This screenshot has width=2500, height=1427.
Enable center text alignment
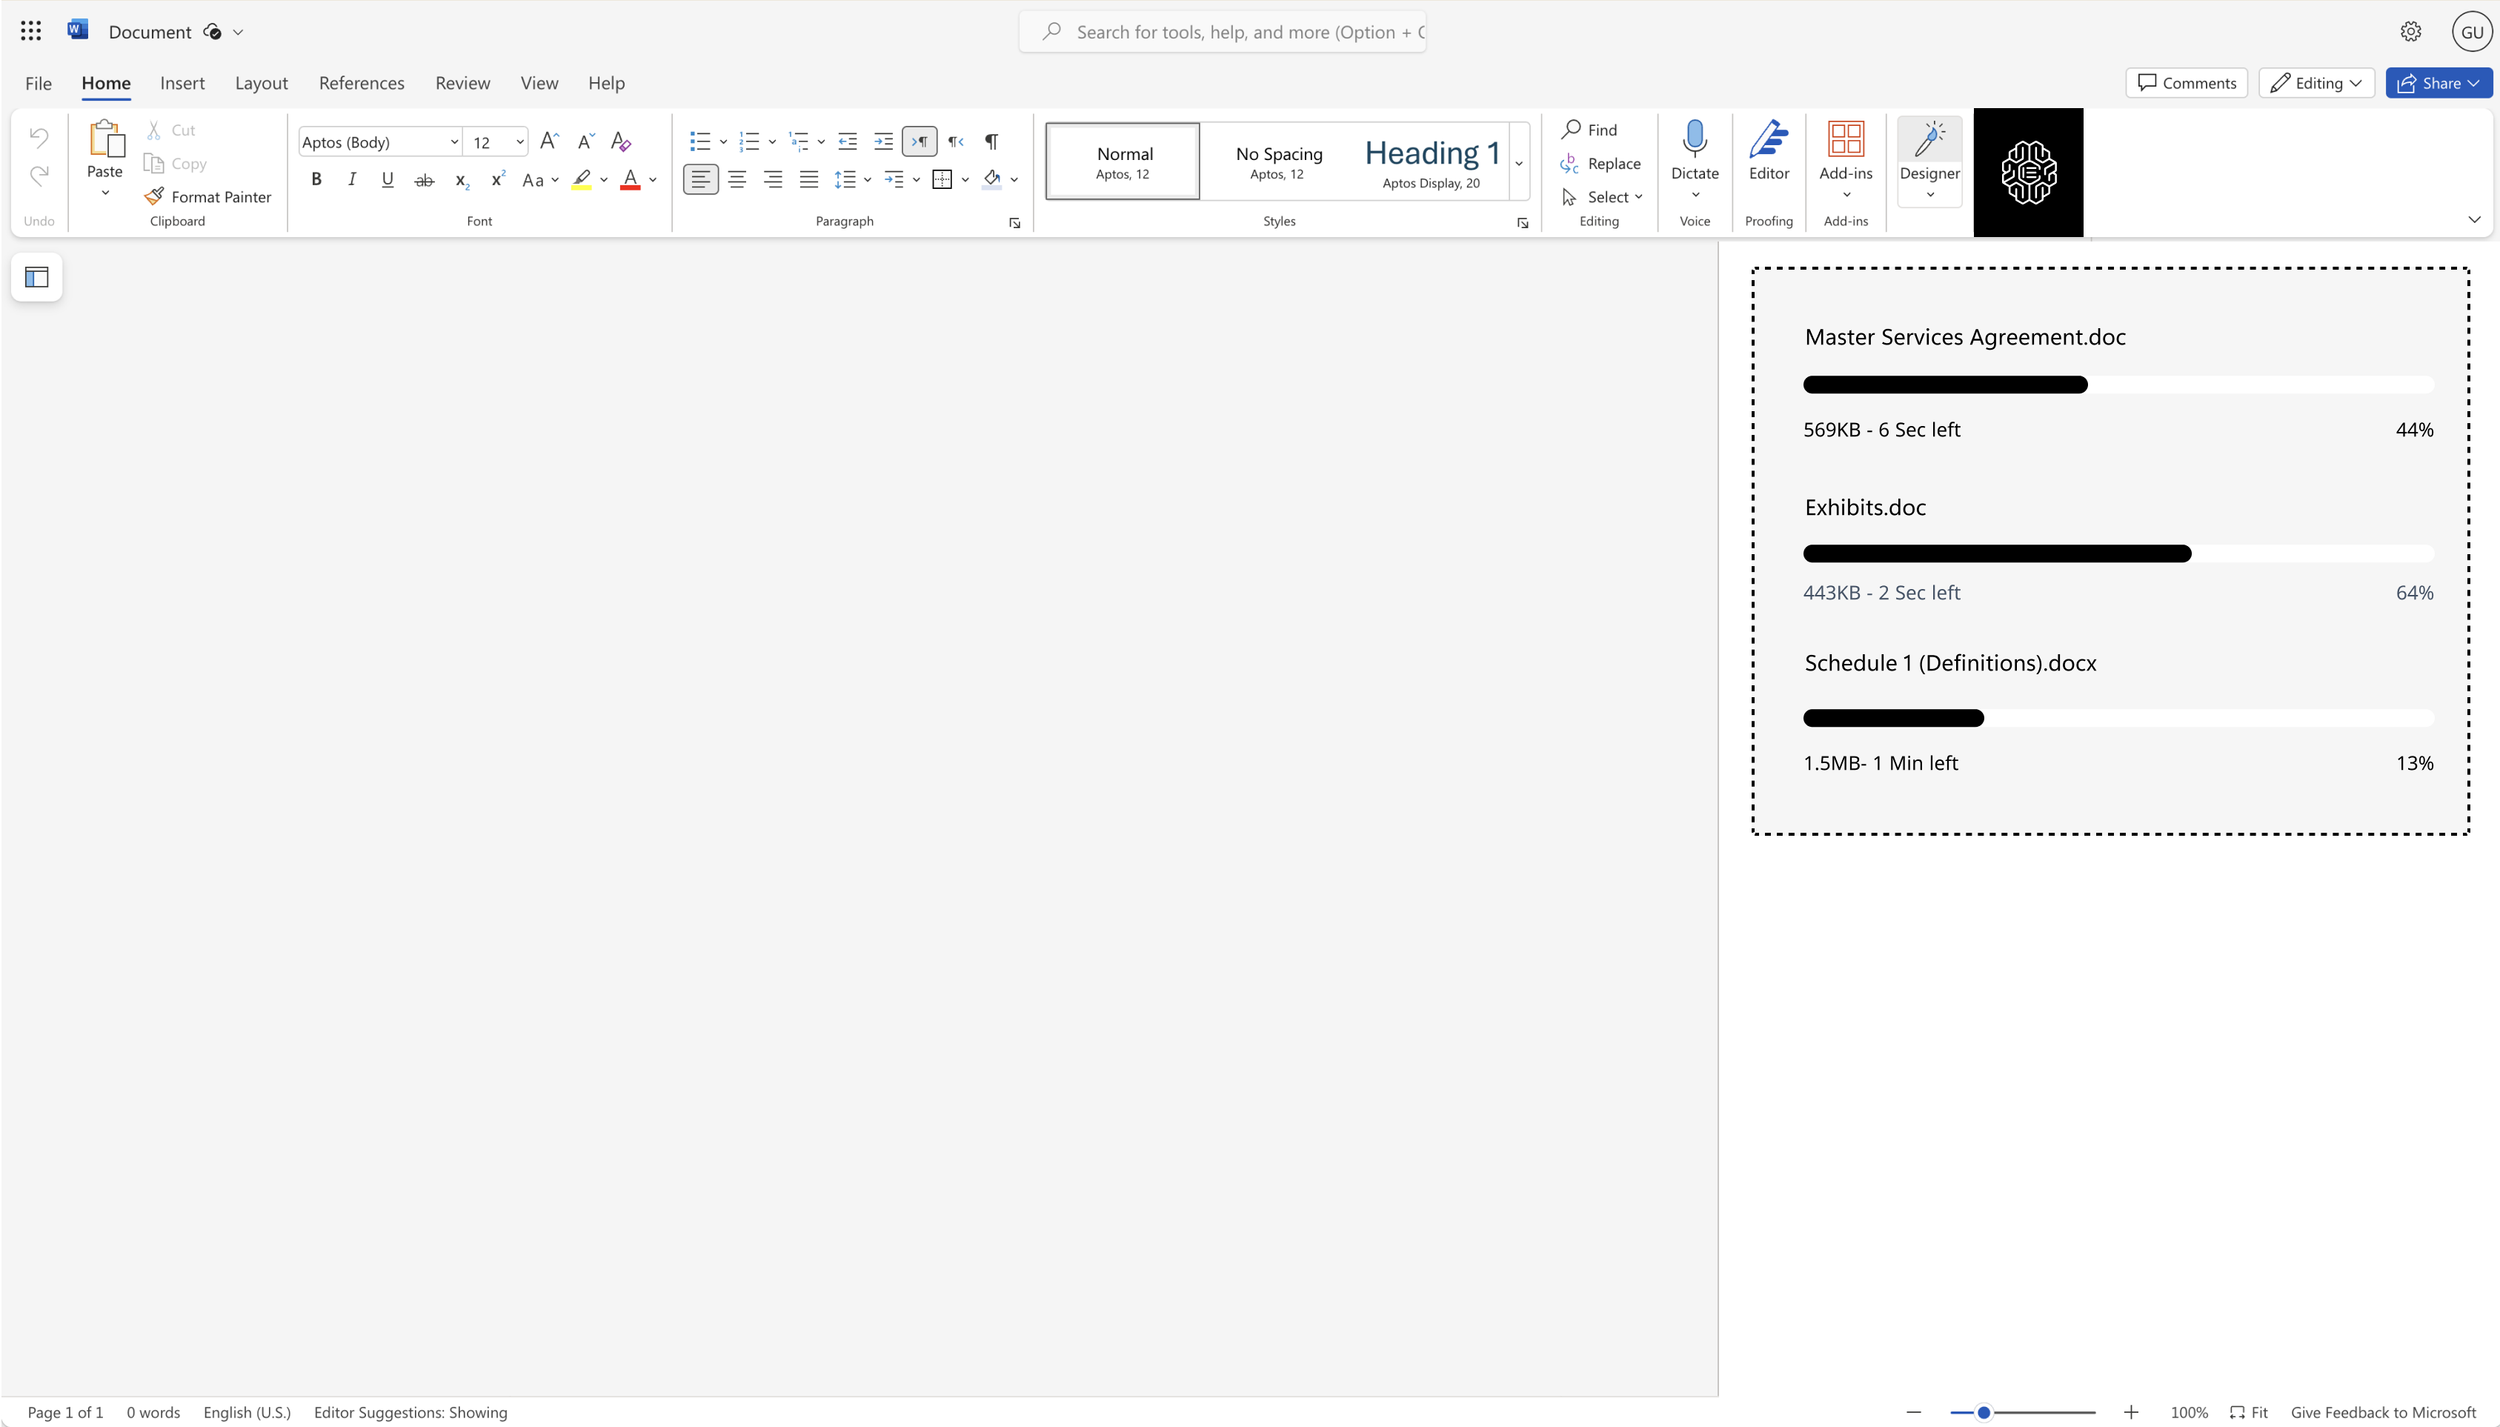[x=737, y=179]
